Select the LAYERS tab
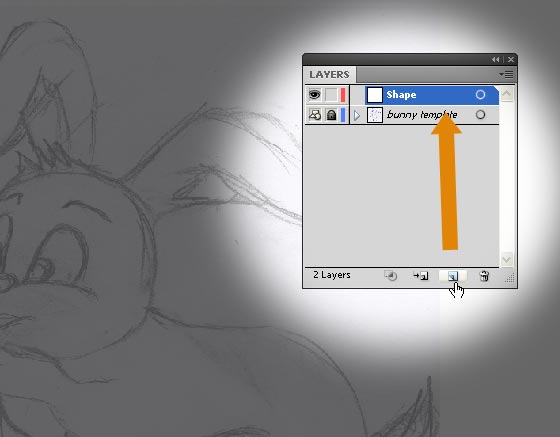This screenshot has width=560, height=437. click(x=329, y=74)
